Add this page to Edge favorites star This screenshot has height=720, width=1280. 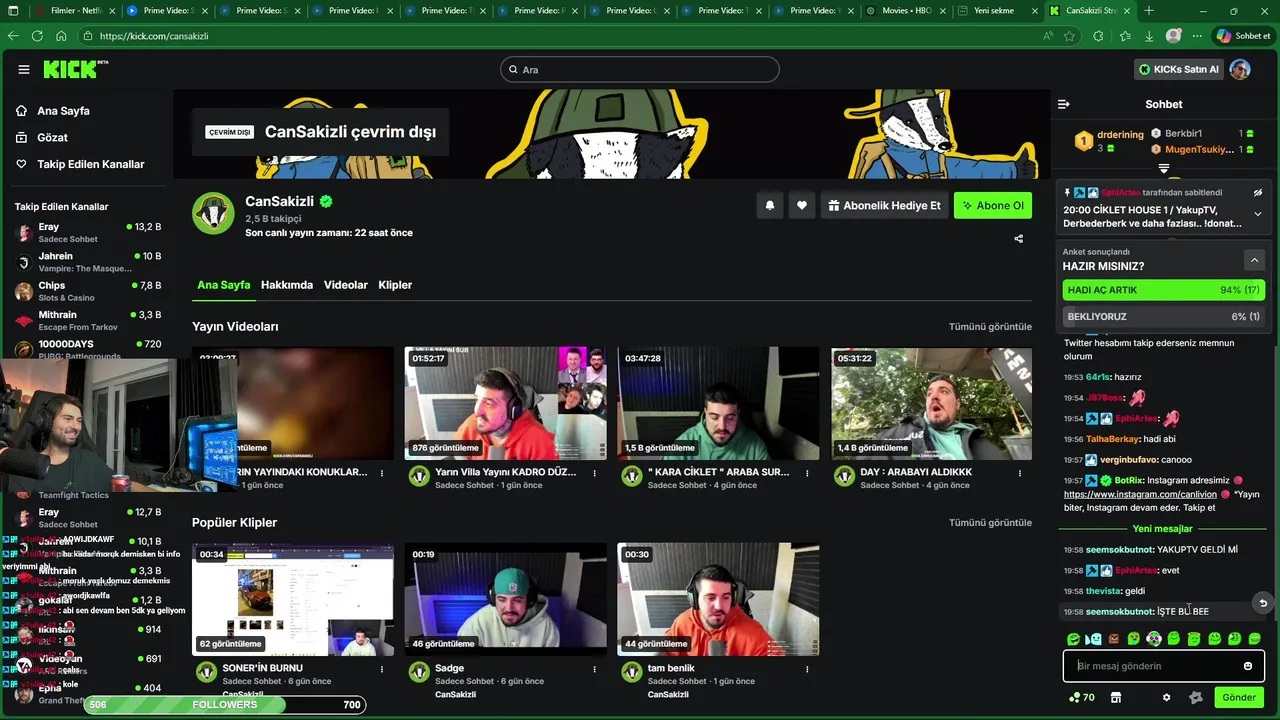1070,35
